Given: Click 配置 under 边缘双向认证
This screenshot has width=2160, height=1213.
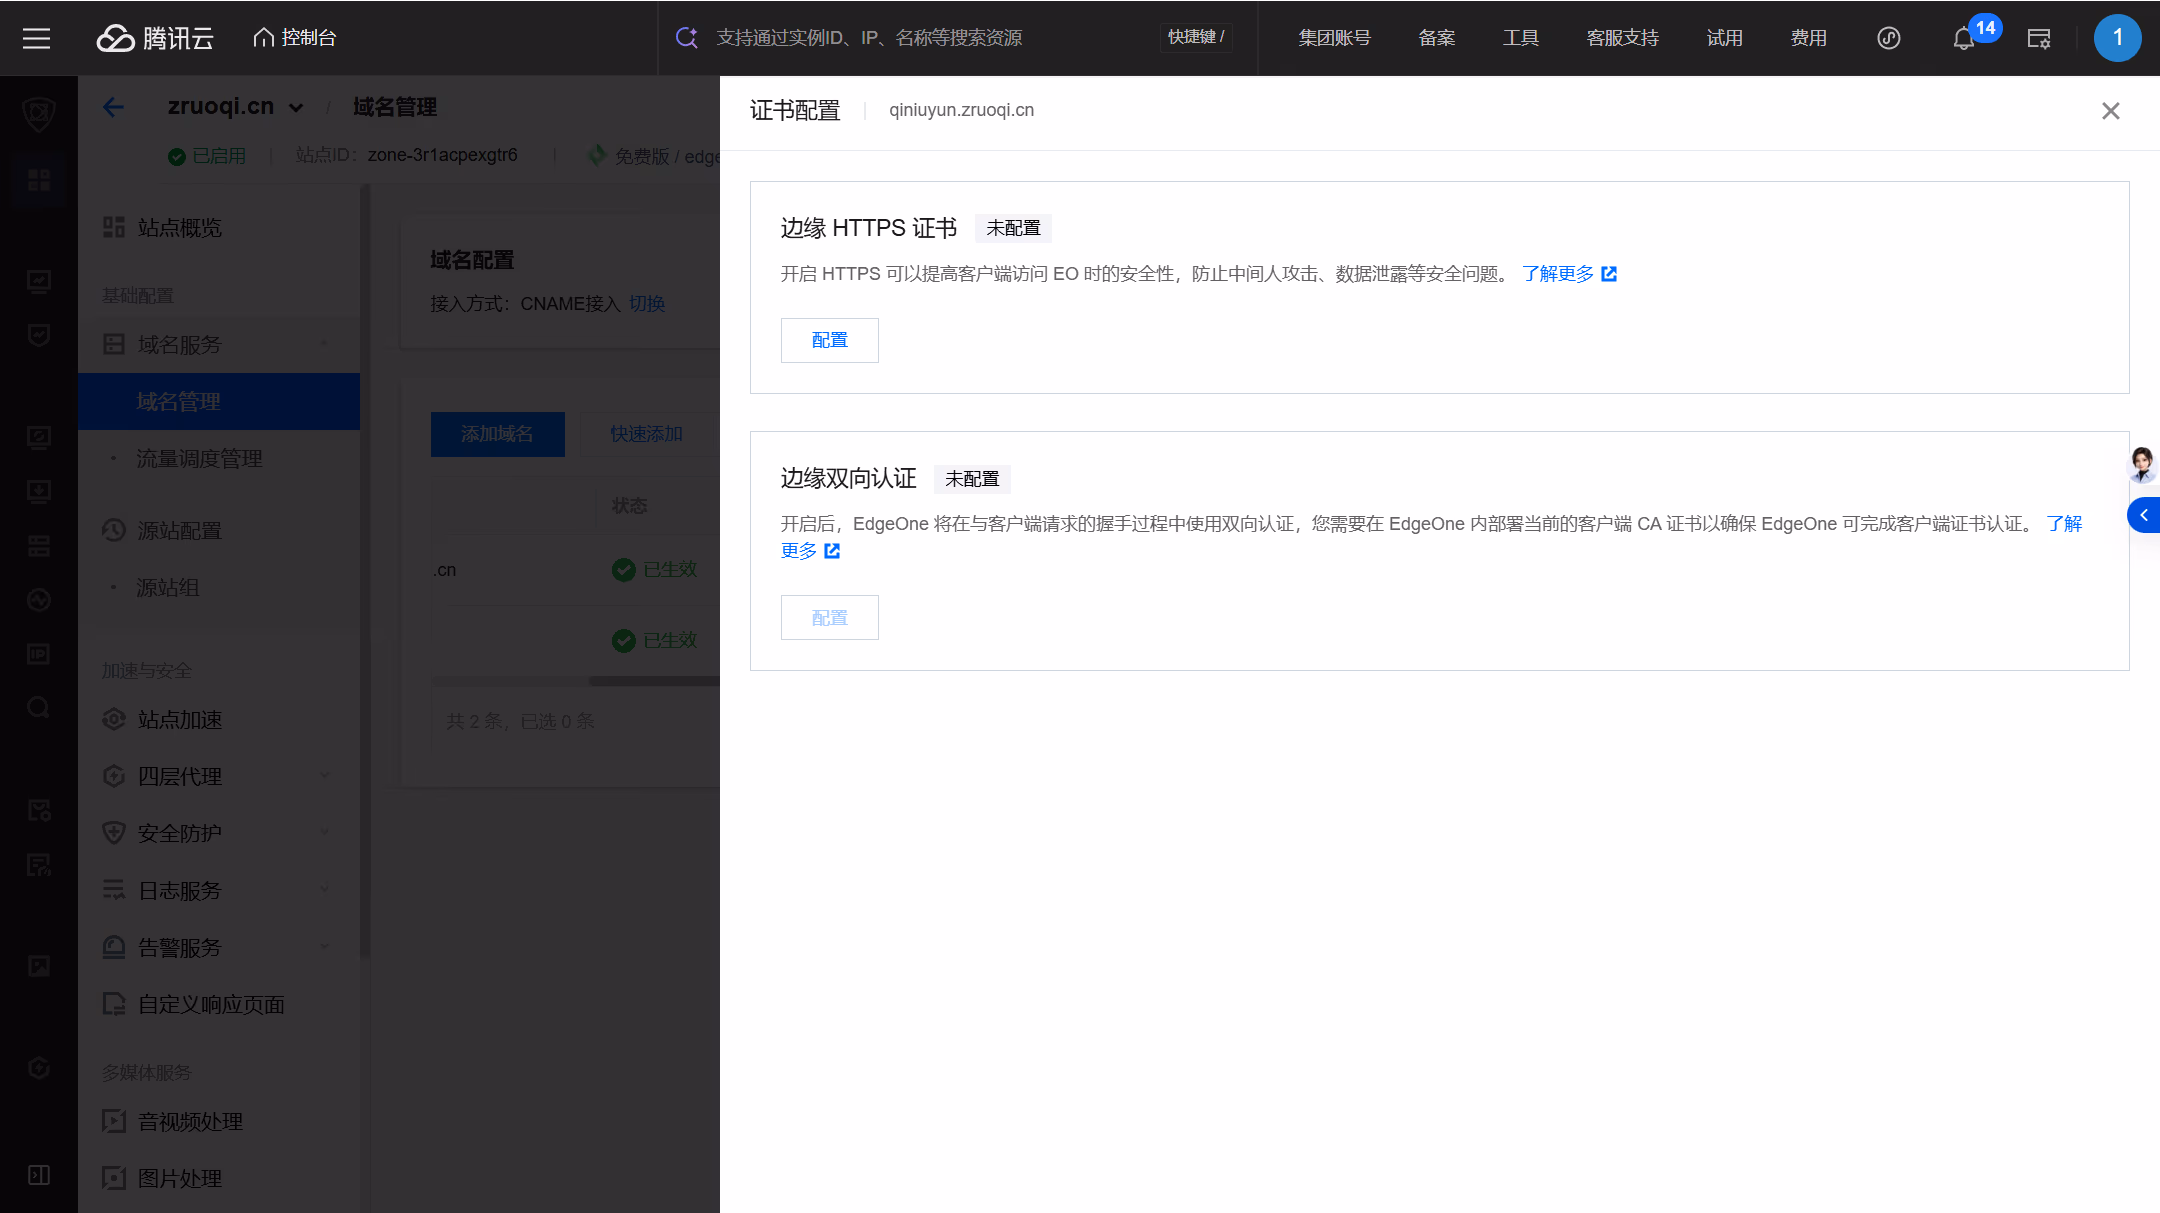Looking at the screenshot, I should [x=829, y=617].
